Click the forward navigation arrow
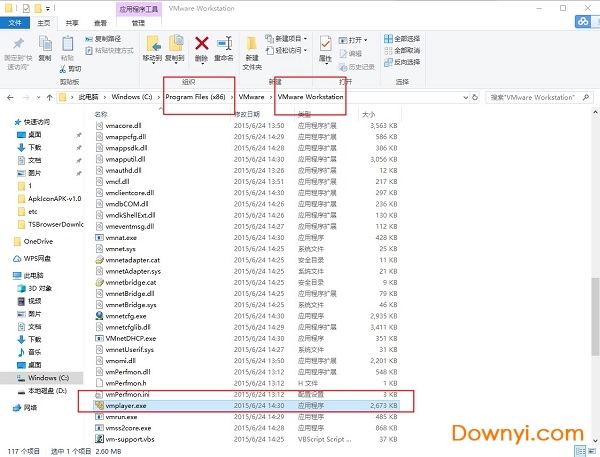Image resolution: width=600 pixels, height=457 pixels. [x=26, y=98]
